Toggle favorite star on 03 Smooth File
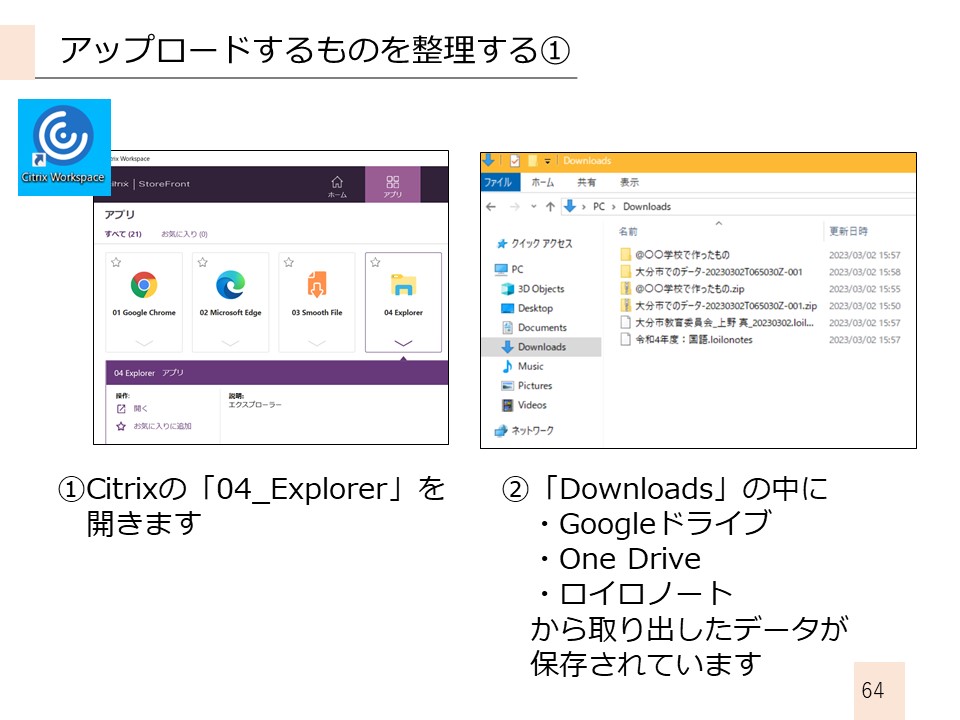Screen dimensions: 960x720 288,262
